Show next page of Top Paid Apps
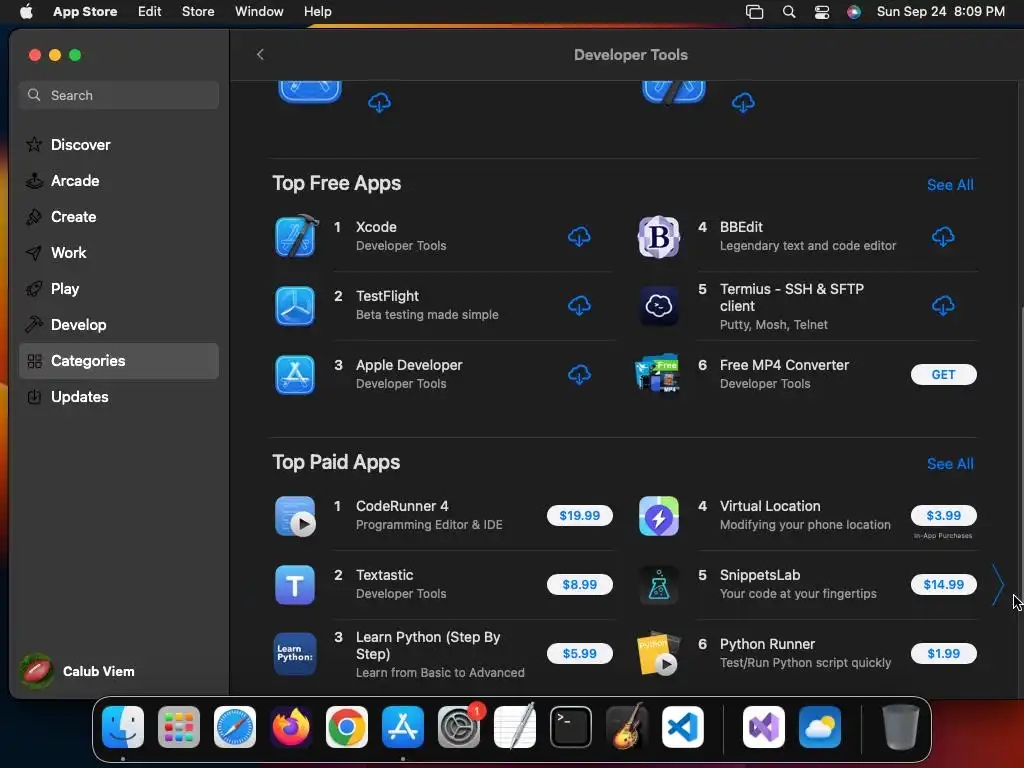Screen dimensions: 1024x768 click(x=998, y=585)
